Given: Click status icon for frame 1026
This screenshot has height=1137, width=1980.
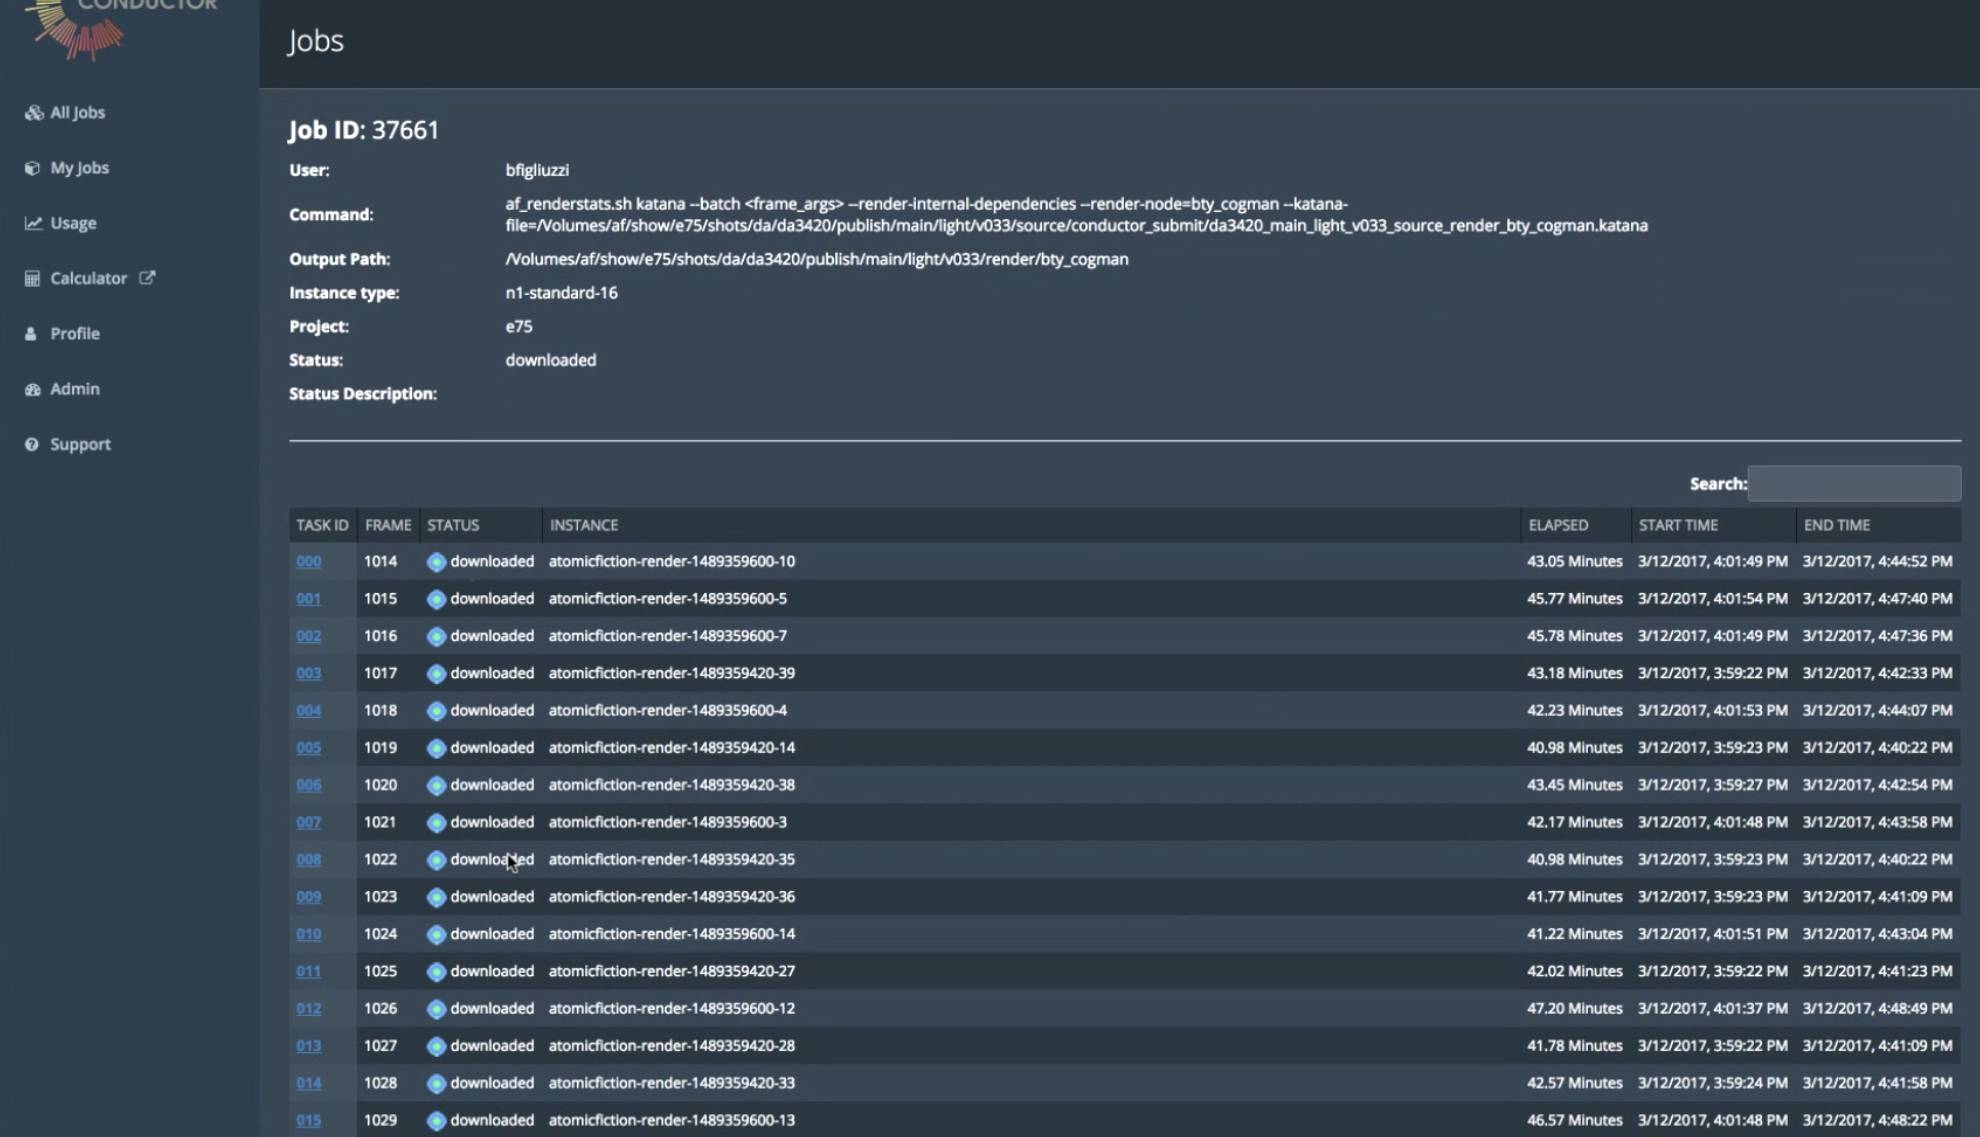Looking at the screenshot, I should 436,1009.
